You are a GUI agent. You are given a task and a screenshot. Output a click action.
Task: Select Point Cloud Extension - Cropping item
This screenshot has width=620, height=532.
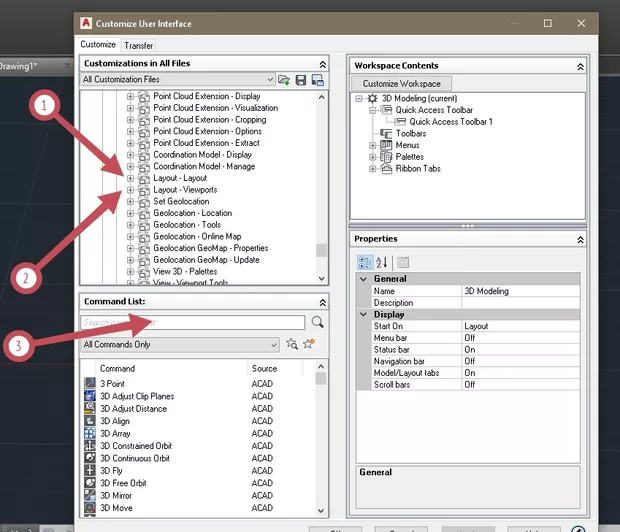point(210,119)
